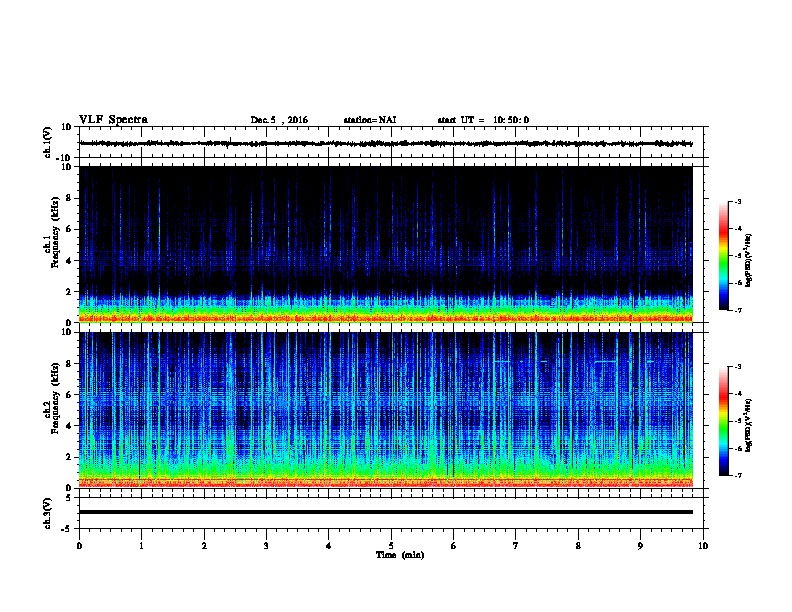Click the "8" kHz tick on ch.2 frequency axis

tap(70, 364)
